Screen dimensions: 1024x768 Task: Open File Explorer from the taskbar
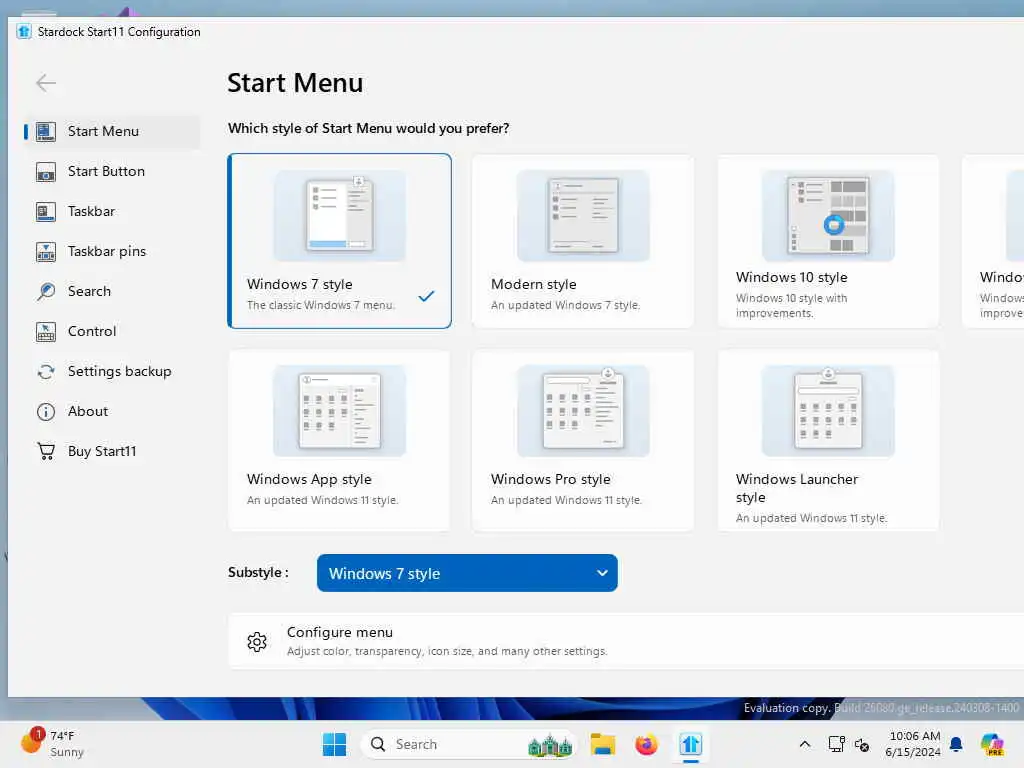[x=603, y=744]
